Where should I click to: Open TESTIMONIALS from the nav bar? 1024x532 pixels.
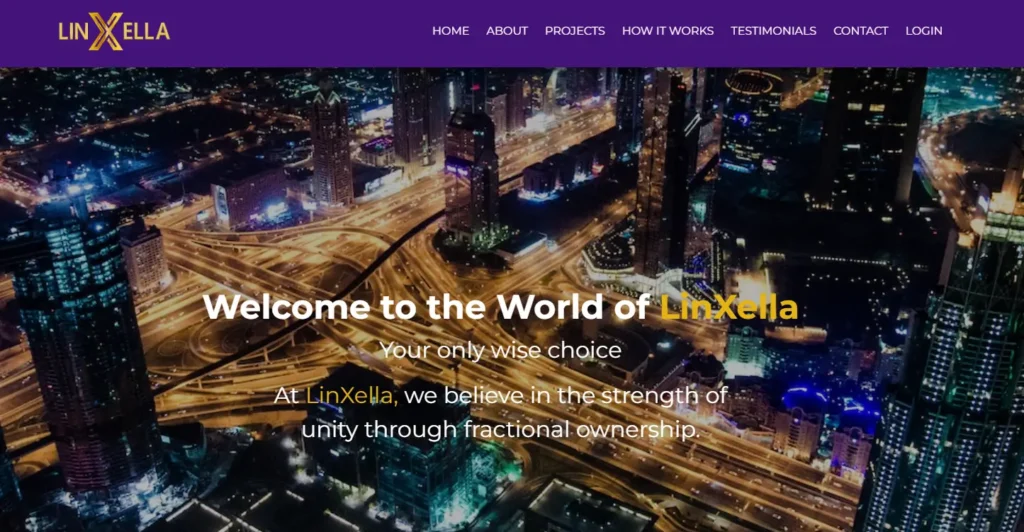[773, 31]
